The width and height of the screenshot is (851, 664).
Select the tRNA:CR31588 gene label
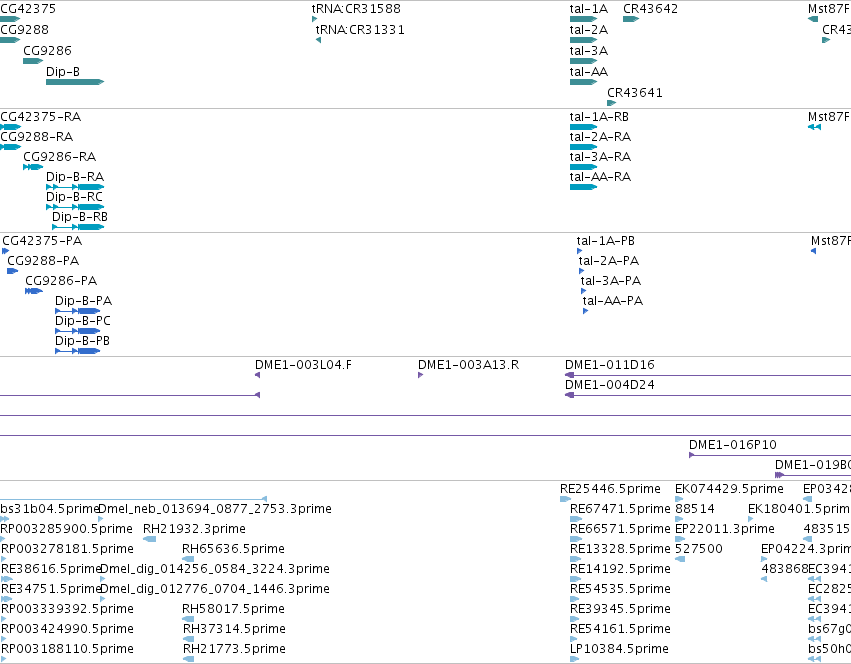[356, 9]
